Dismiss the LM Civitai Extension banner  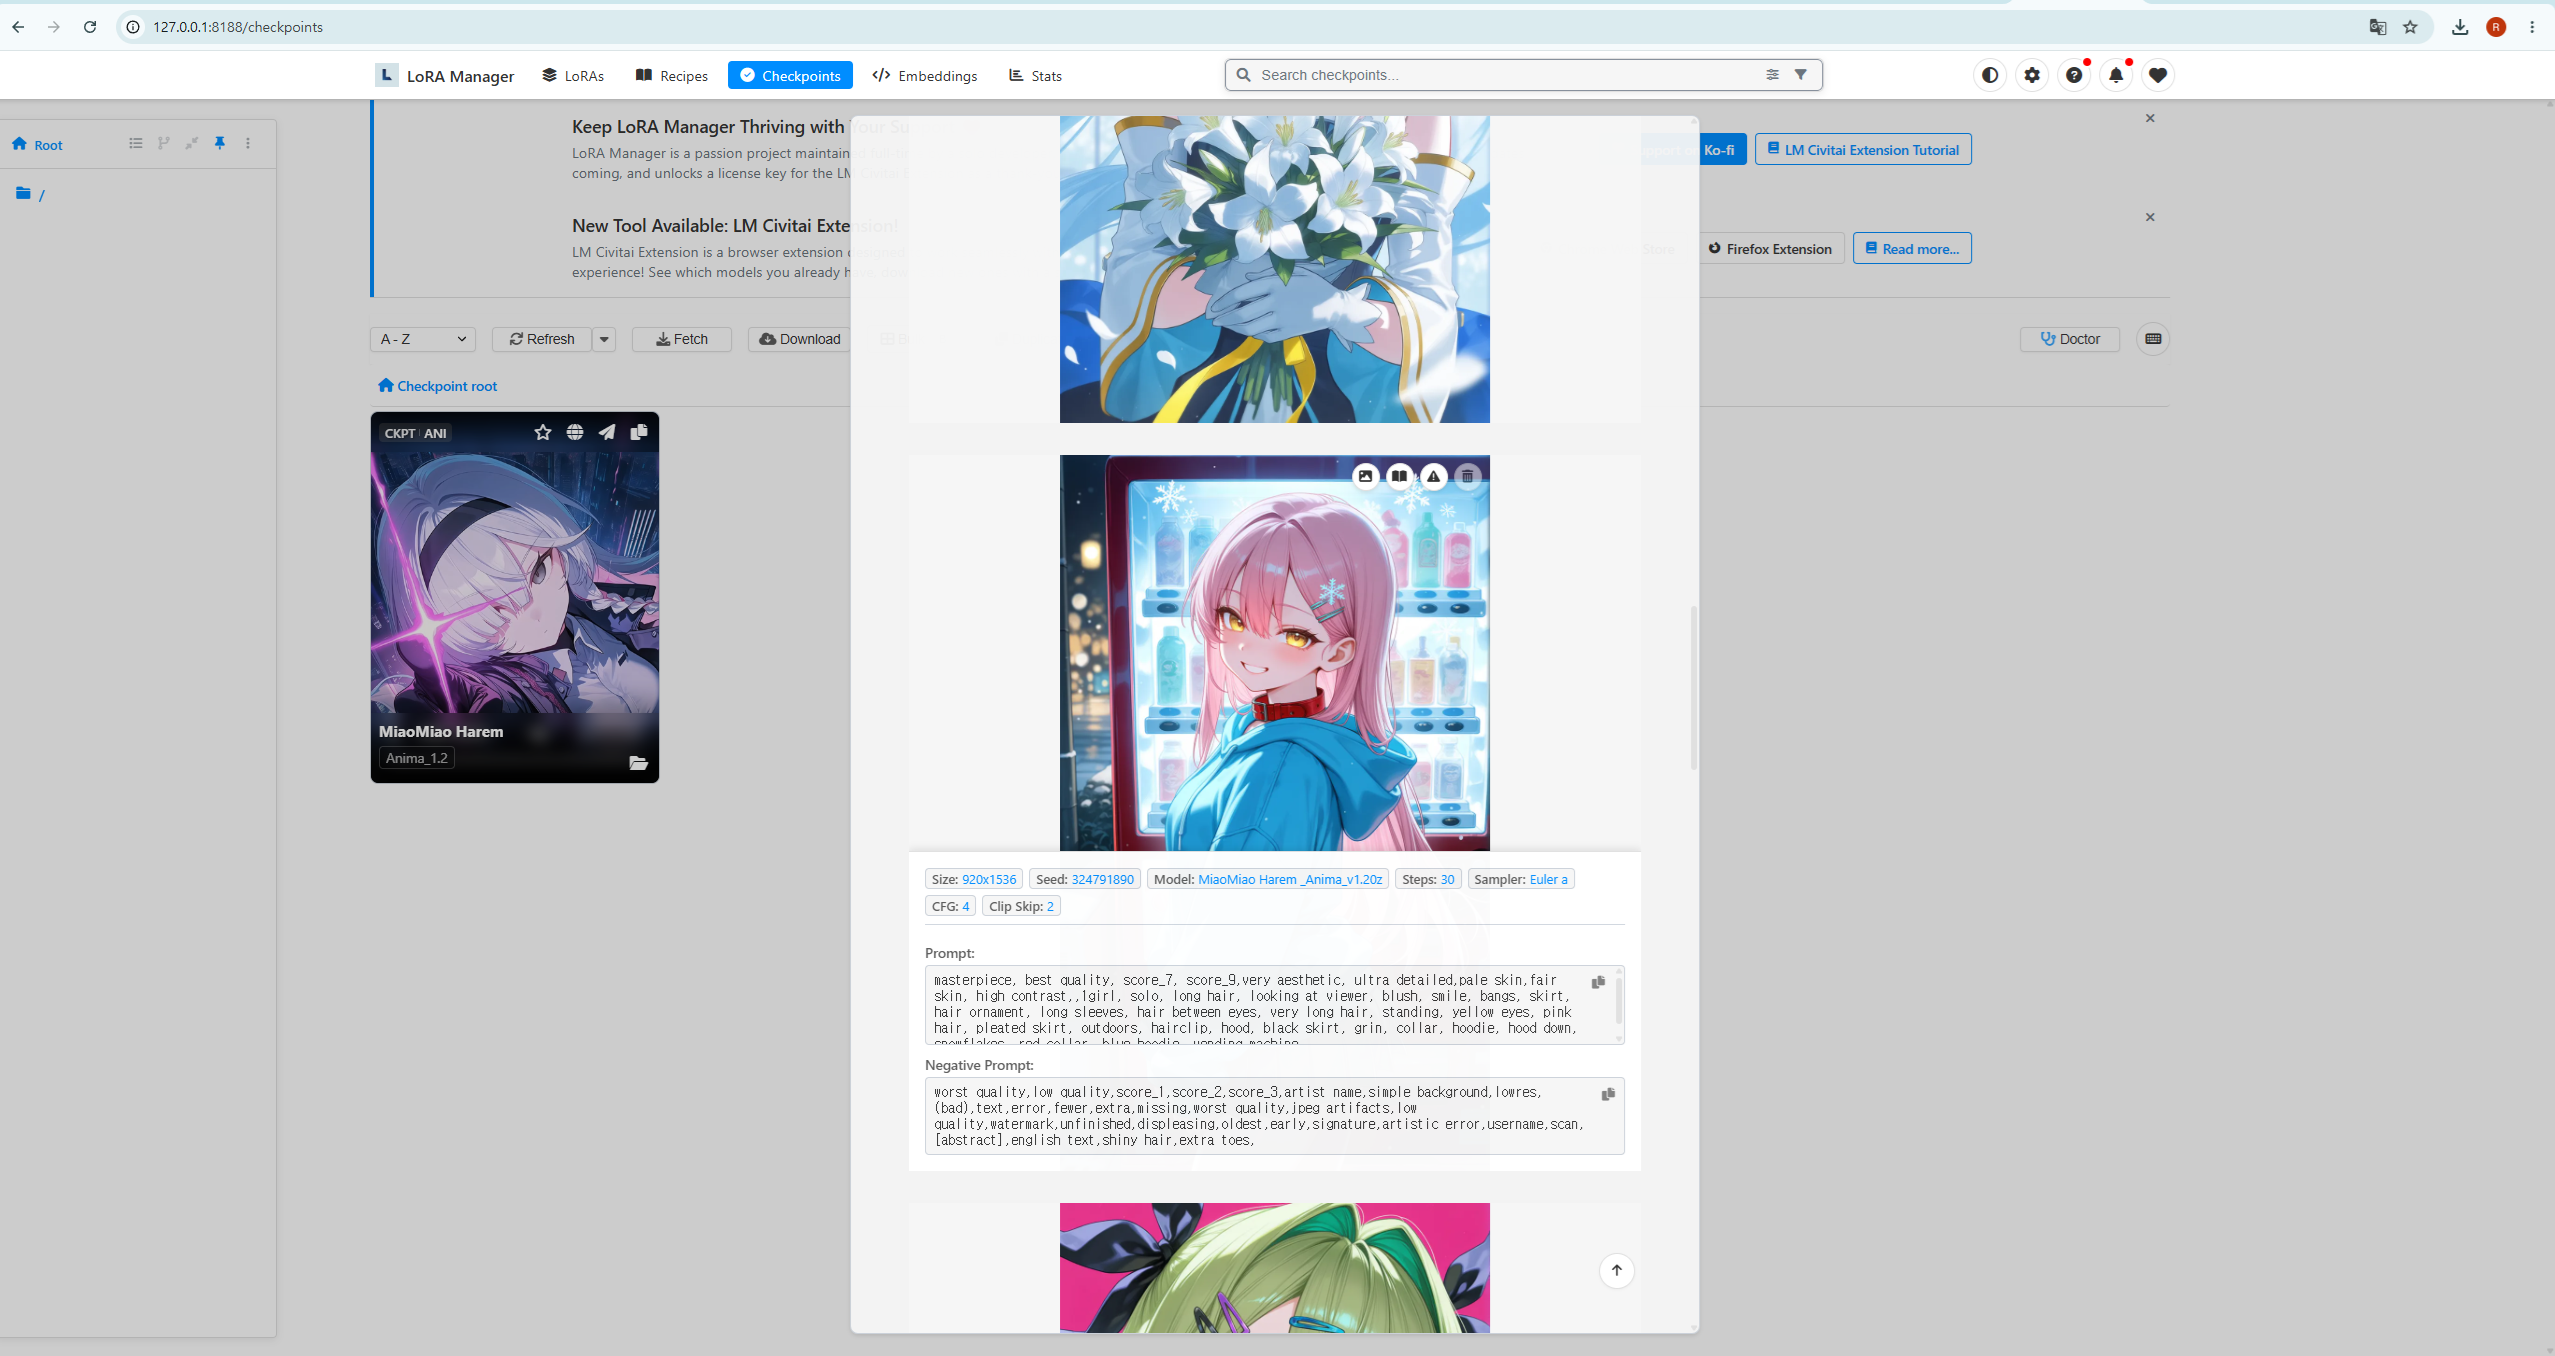pyautogui.click(x=2150, y=217)
